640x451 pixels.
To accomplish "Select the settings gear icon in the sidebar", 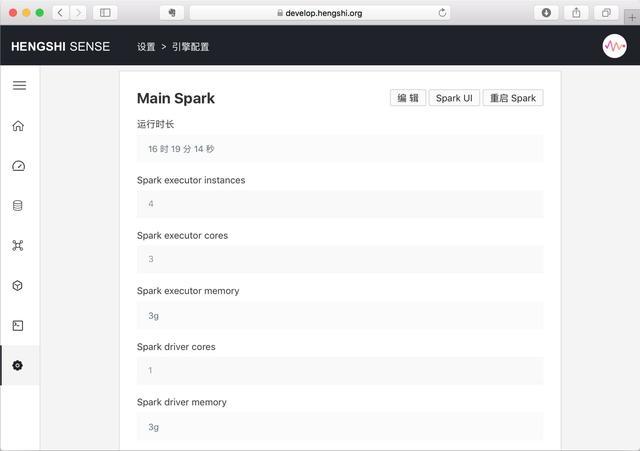I will click(x=18, y=365).
